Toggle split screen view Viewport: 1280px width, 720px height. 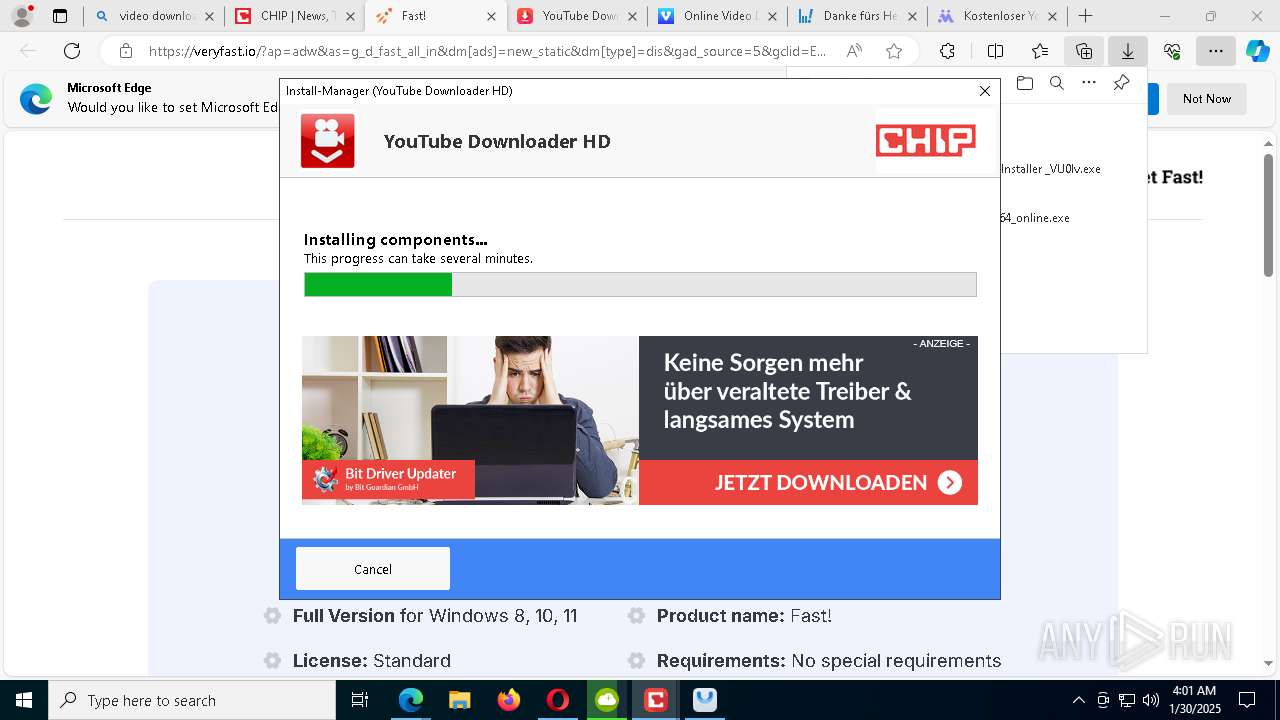click(x=995, y=51)
